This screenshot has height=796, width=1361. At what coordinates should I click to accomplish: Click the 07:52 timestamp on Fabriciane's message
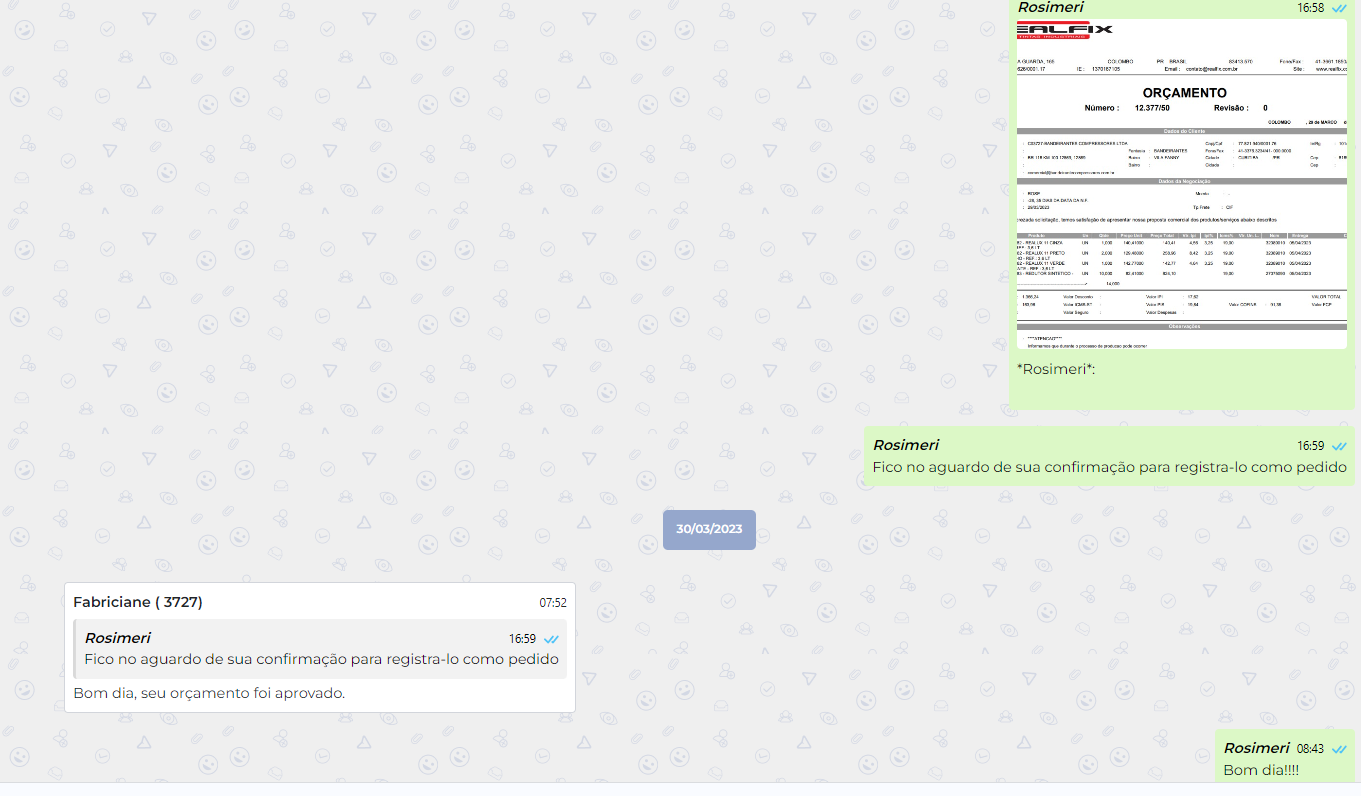coord(553,603)
